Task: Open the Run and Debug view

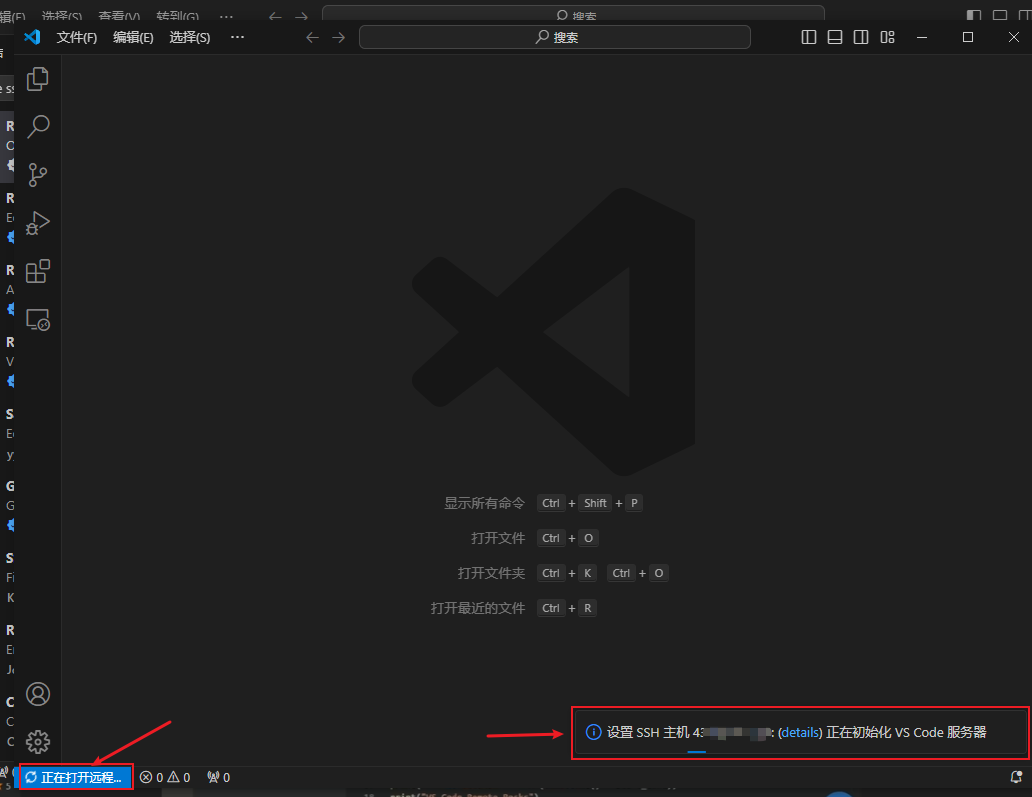Action: click(x=38, y=223)
